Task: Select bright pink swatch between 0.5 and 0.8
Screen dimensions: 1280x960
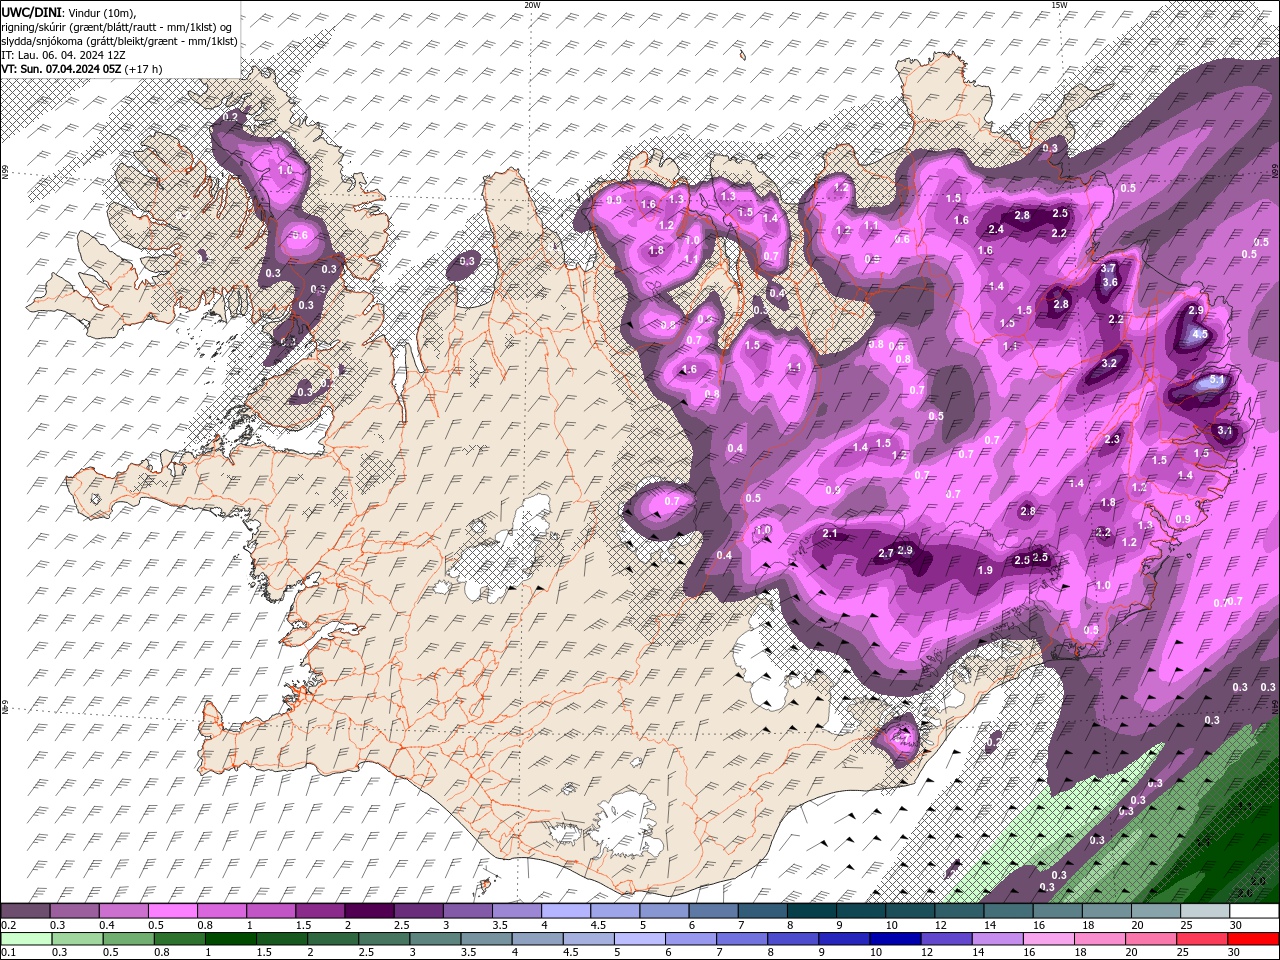Action: click(172, 910)
